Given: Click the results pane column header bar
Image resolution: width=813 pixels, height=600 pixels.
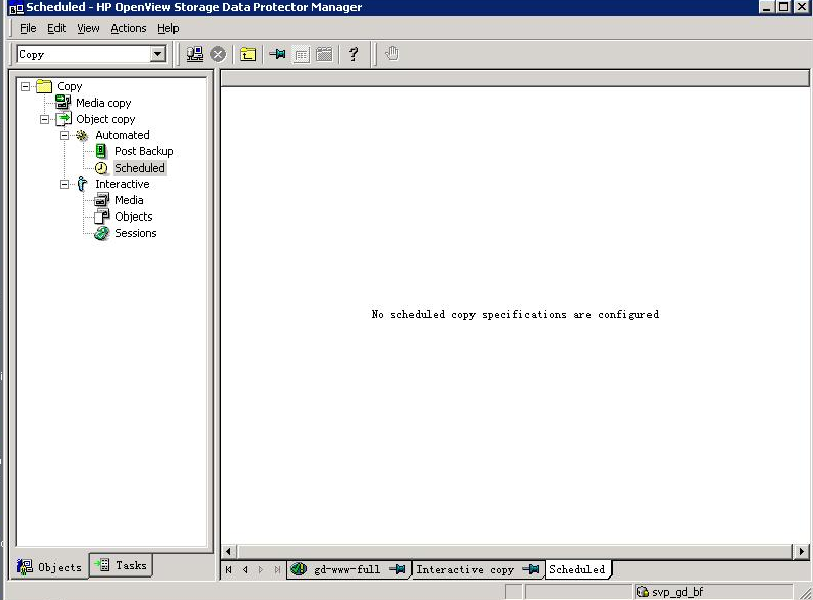Looking at the screenshot, I should click(x=515, y=78).
